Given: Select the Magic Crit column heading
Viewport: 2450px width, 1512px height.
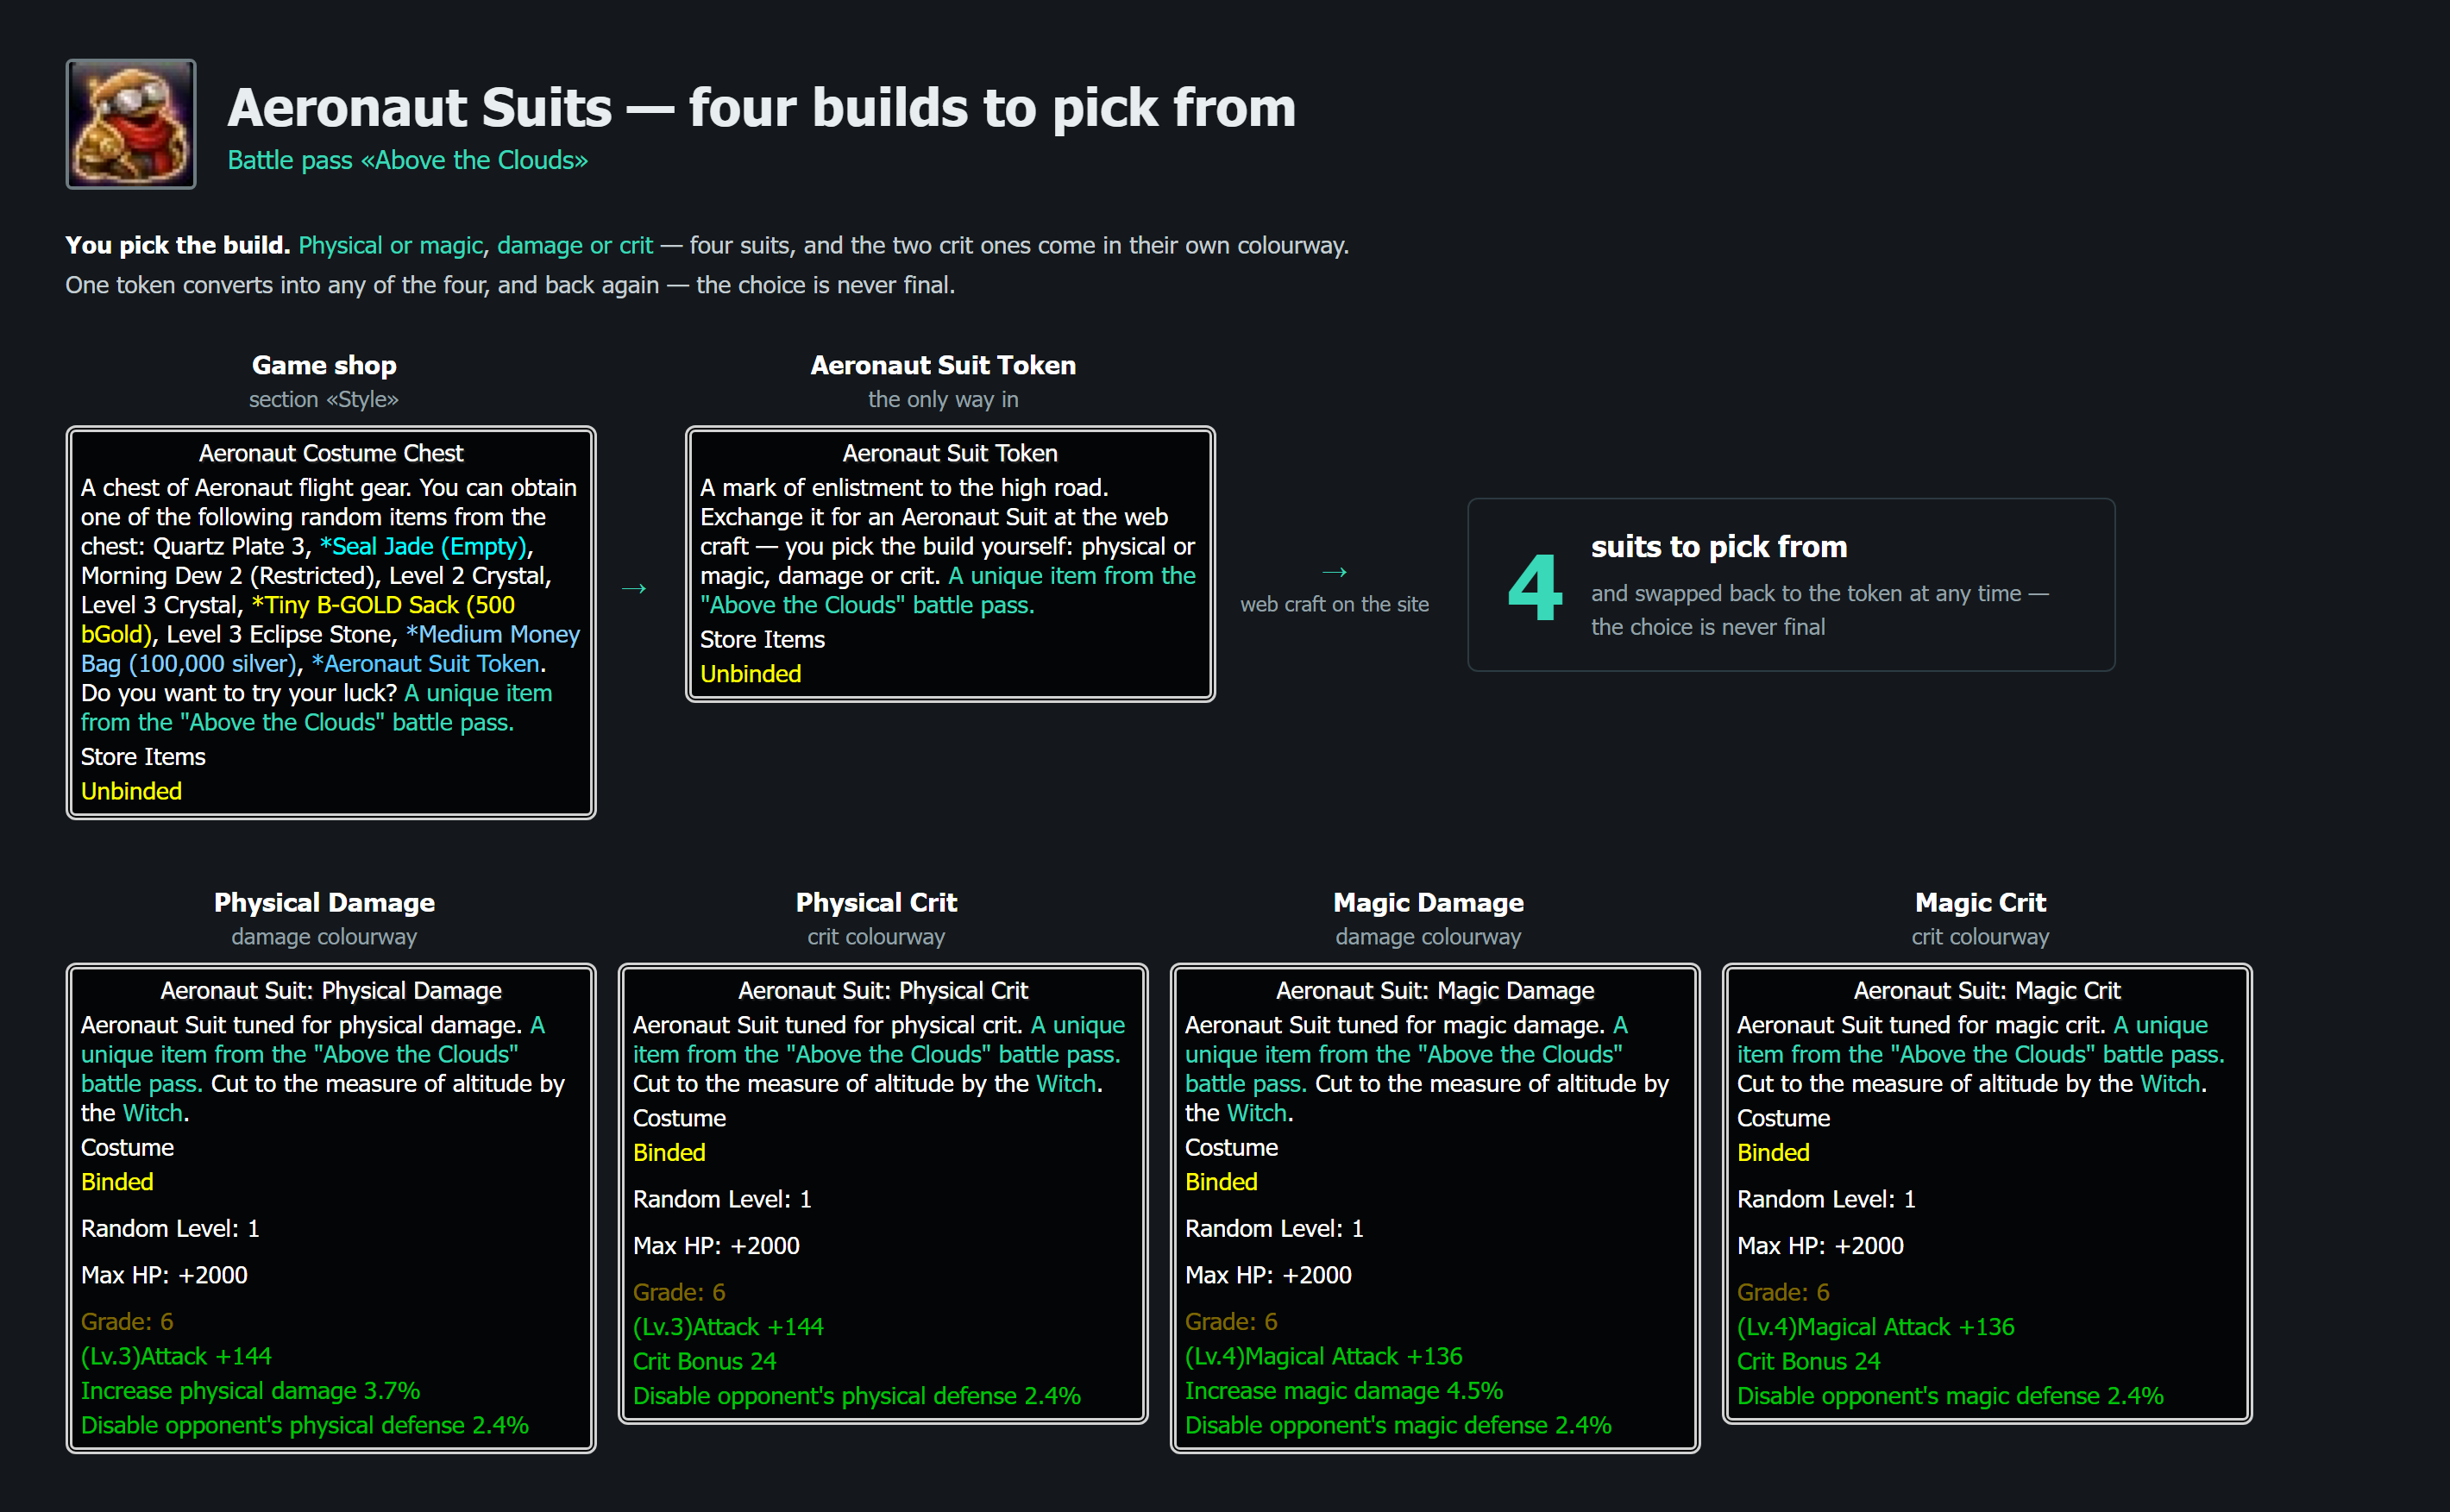Looking at the screenshot, I should (1980, 902).
